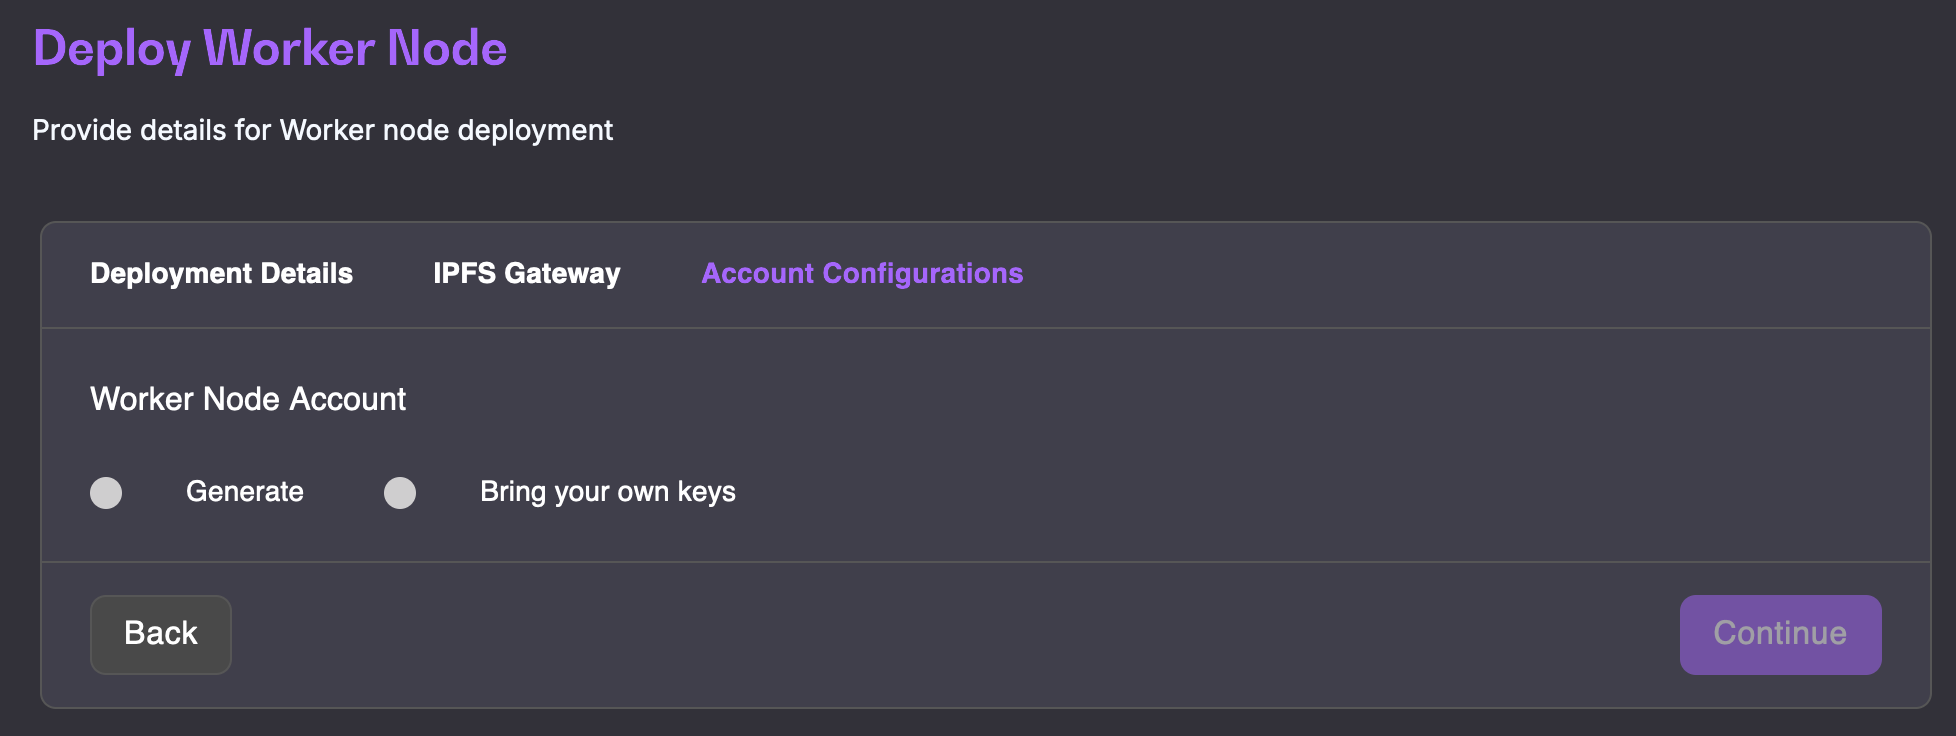Click the Deploy Worker Node page heading

pyautogui.click(x=270, y=49)
